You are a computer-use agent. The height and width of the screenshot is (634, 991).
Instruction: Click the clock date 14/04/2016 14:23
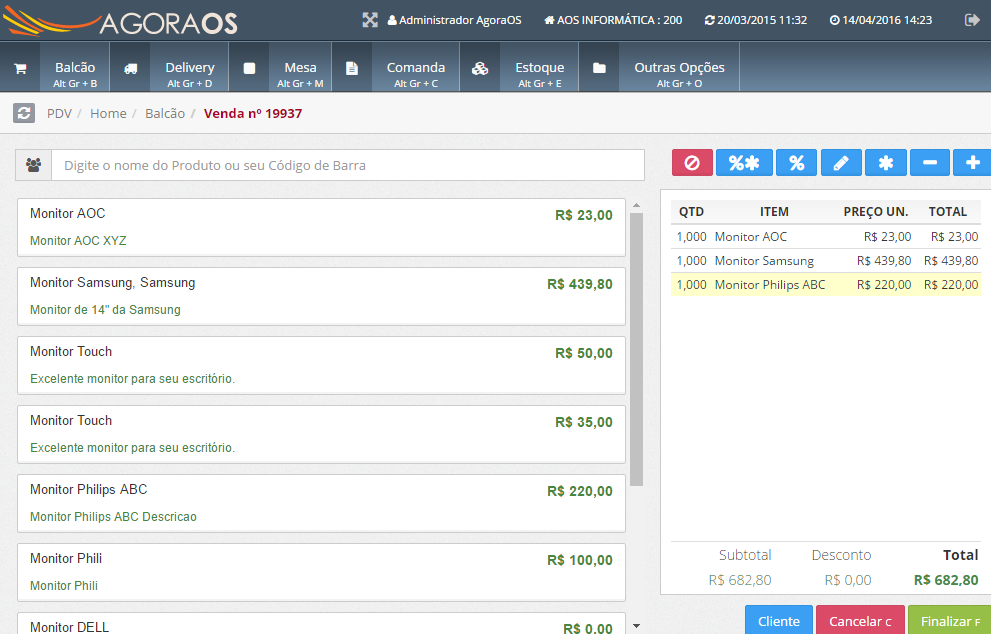click(881, 20)
